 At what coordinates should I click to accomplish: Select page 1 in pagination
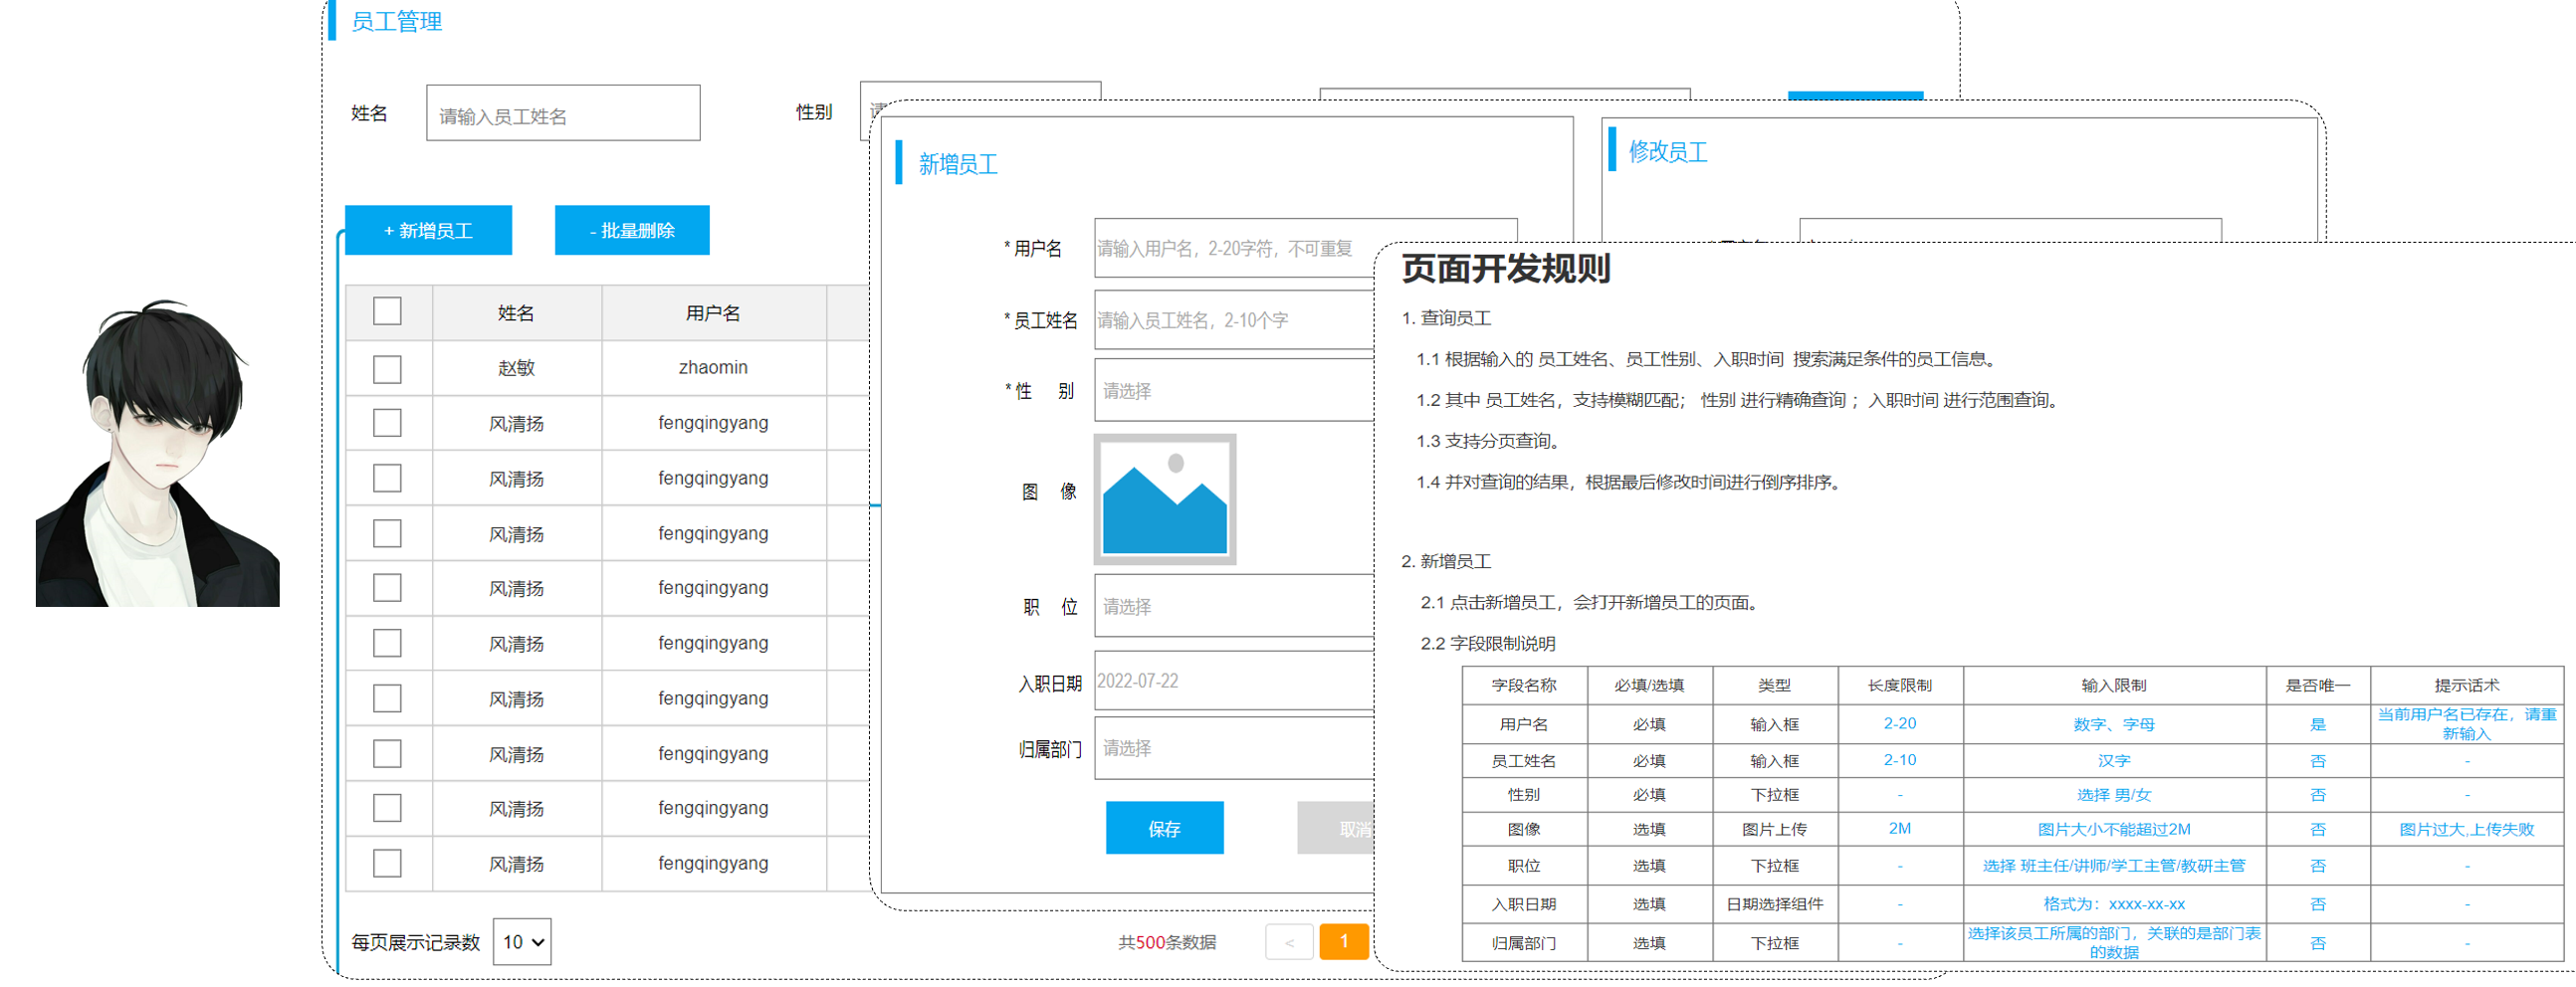point(1344,942)
